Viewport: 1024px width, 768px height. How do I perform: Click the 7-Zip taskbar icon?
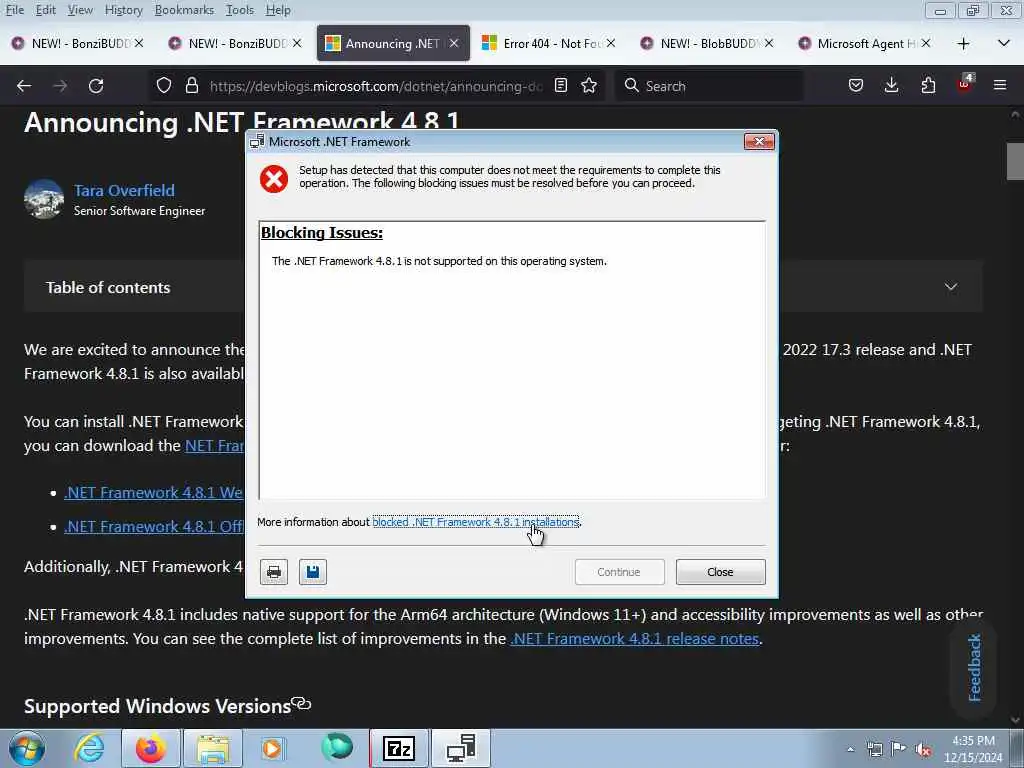point(399,748)
